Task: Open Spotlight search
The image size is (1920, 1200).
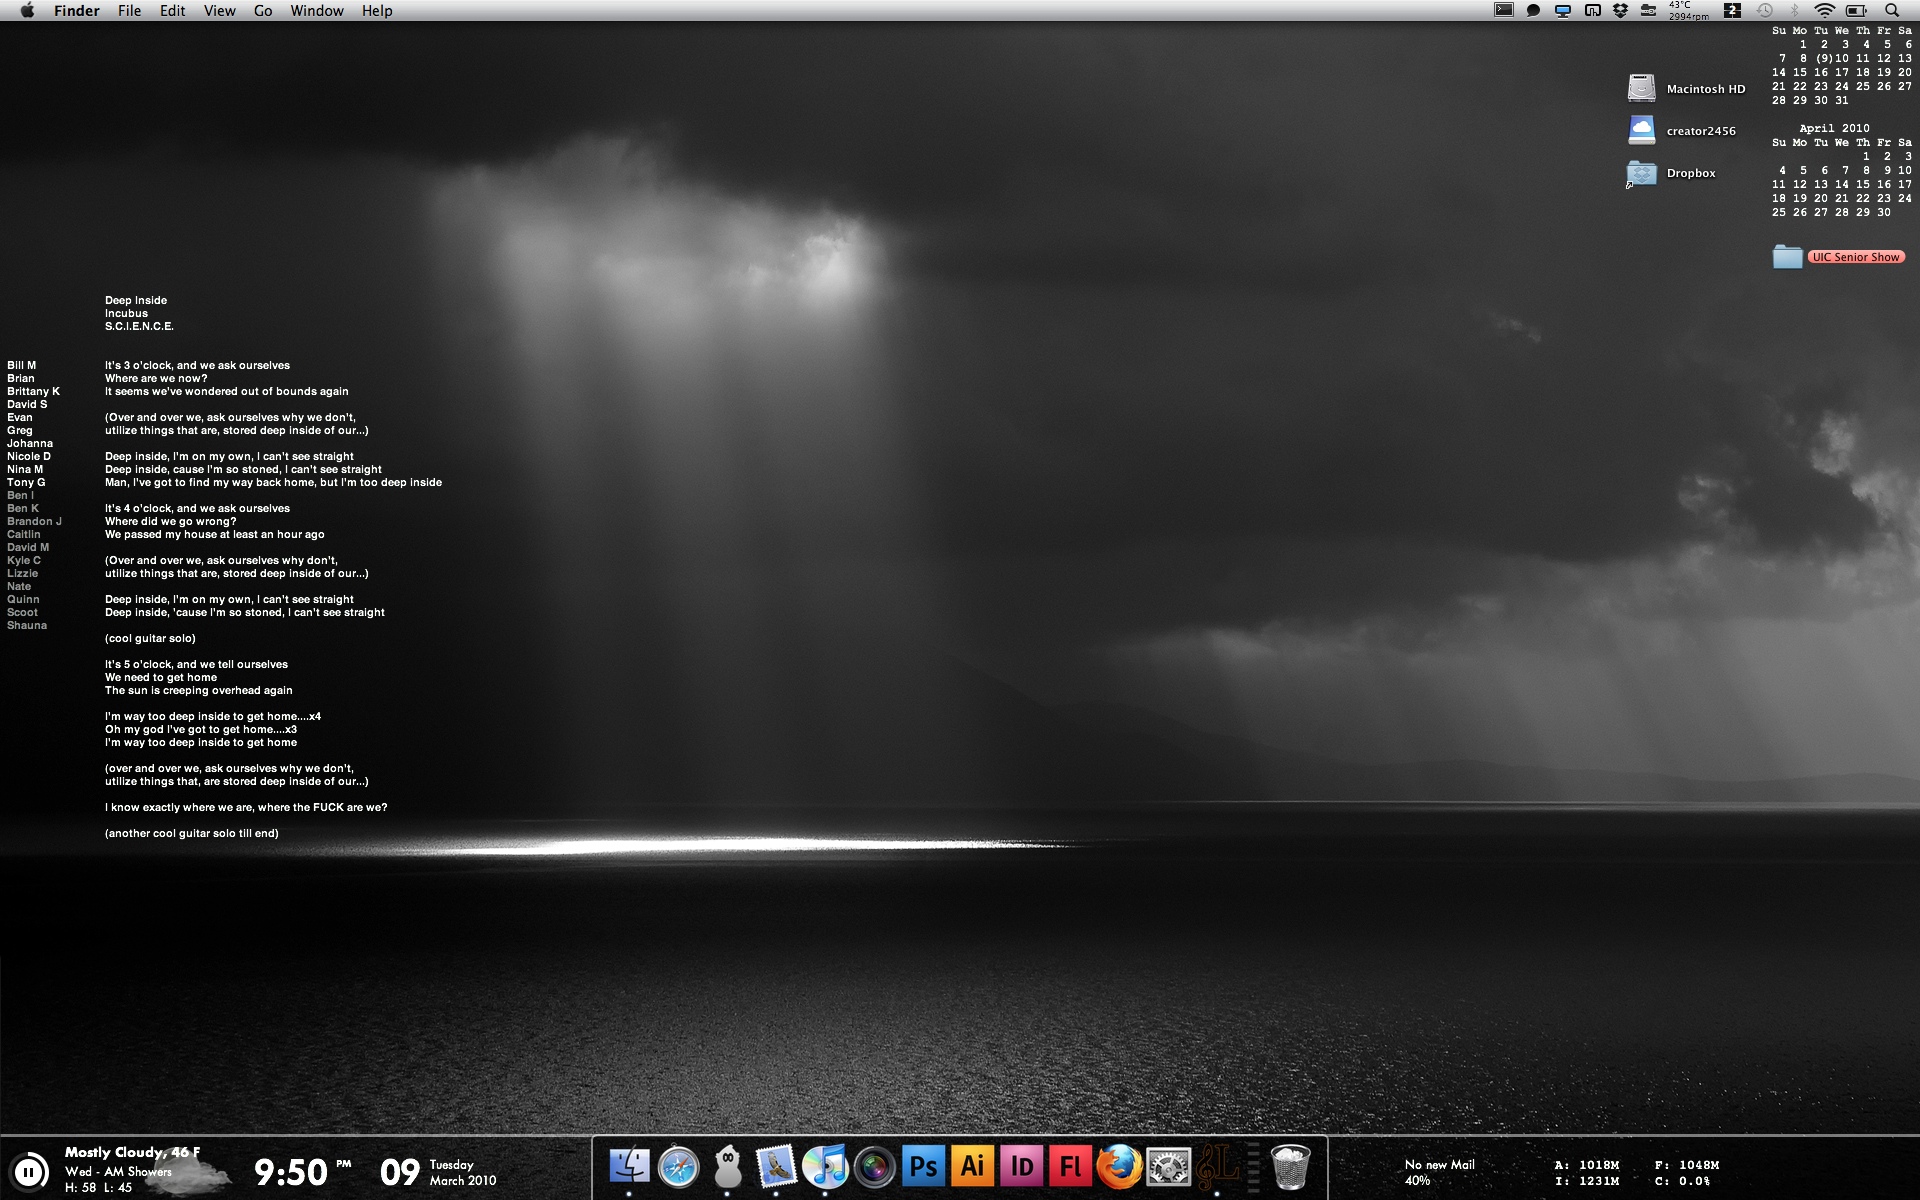Action: click(x=1892, y=10)
